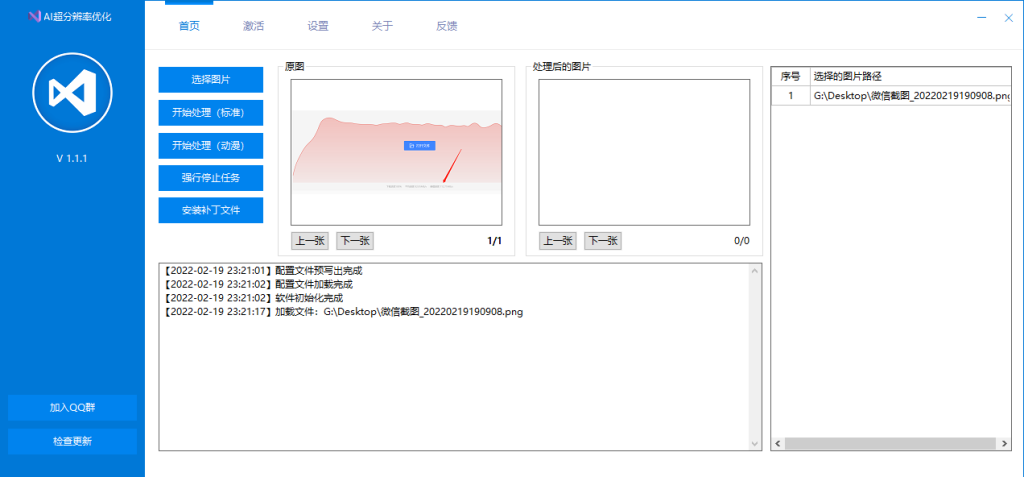Viewport: 1024px width, 477px height.
Task: Click the version label V 1.1.1
Action: [72, 158]
